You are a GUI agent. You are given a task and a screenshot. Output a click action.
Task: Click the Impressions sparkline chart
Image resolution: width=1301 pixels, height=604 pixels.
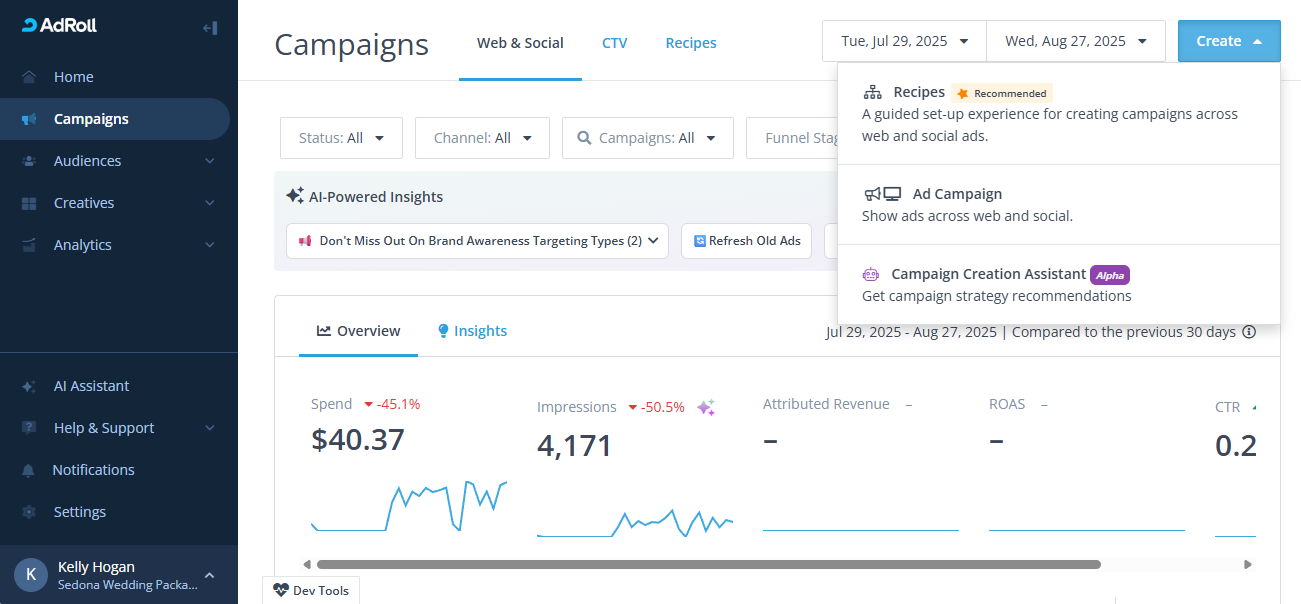635,524
